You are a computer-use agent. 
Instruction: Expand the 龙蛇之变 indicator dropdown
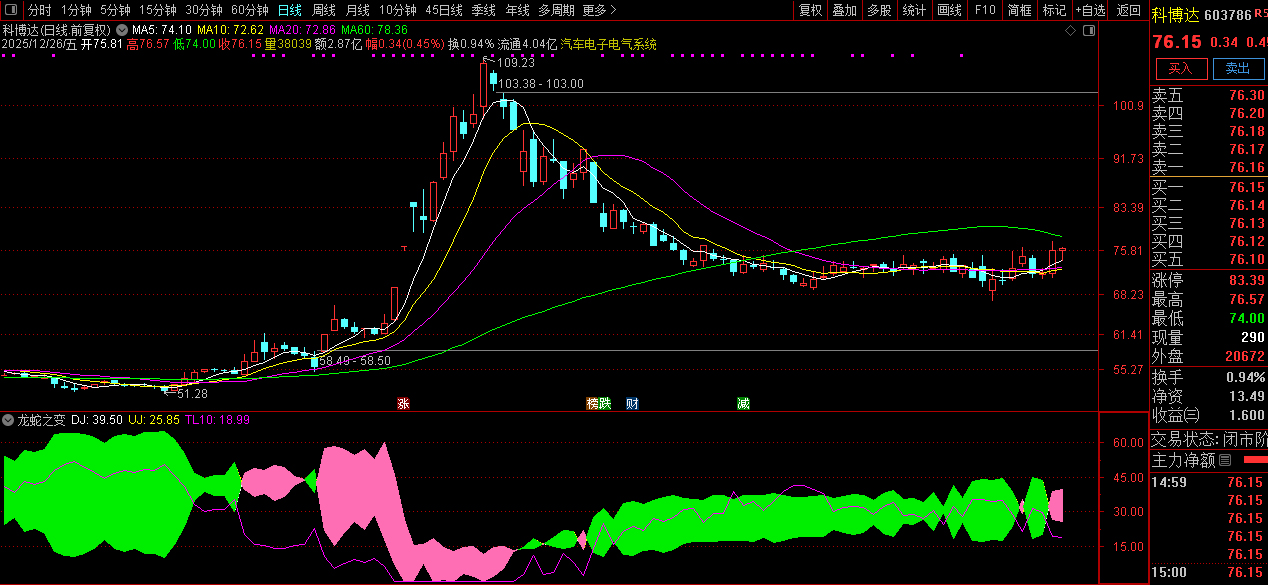point(9,420)
